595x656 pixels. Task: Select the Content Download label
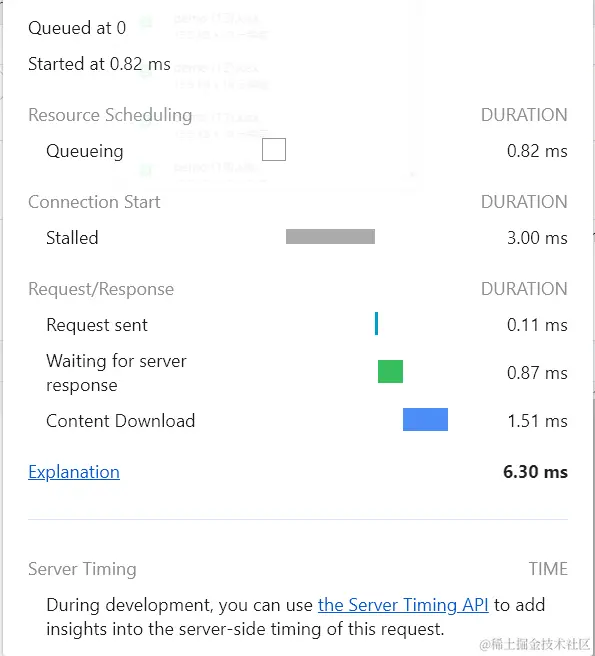tap(121, 421)
